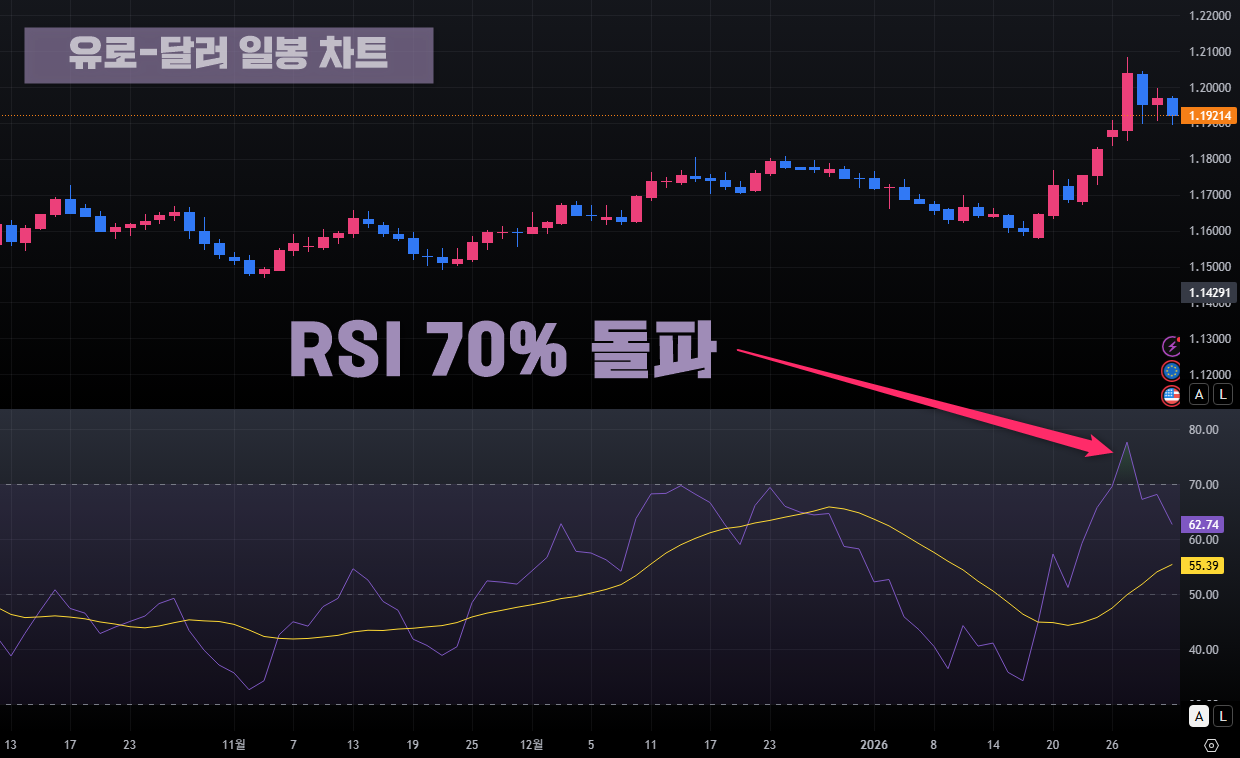
Task: Click the orange 1.19214 current price label
Action: [x=1208, y=116]
